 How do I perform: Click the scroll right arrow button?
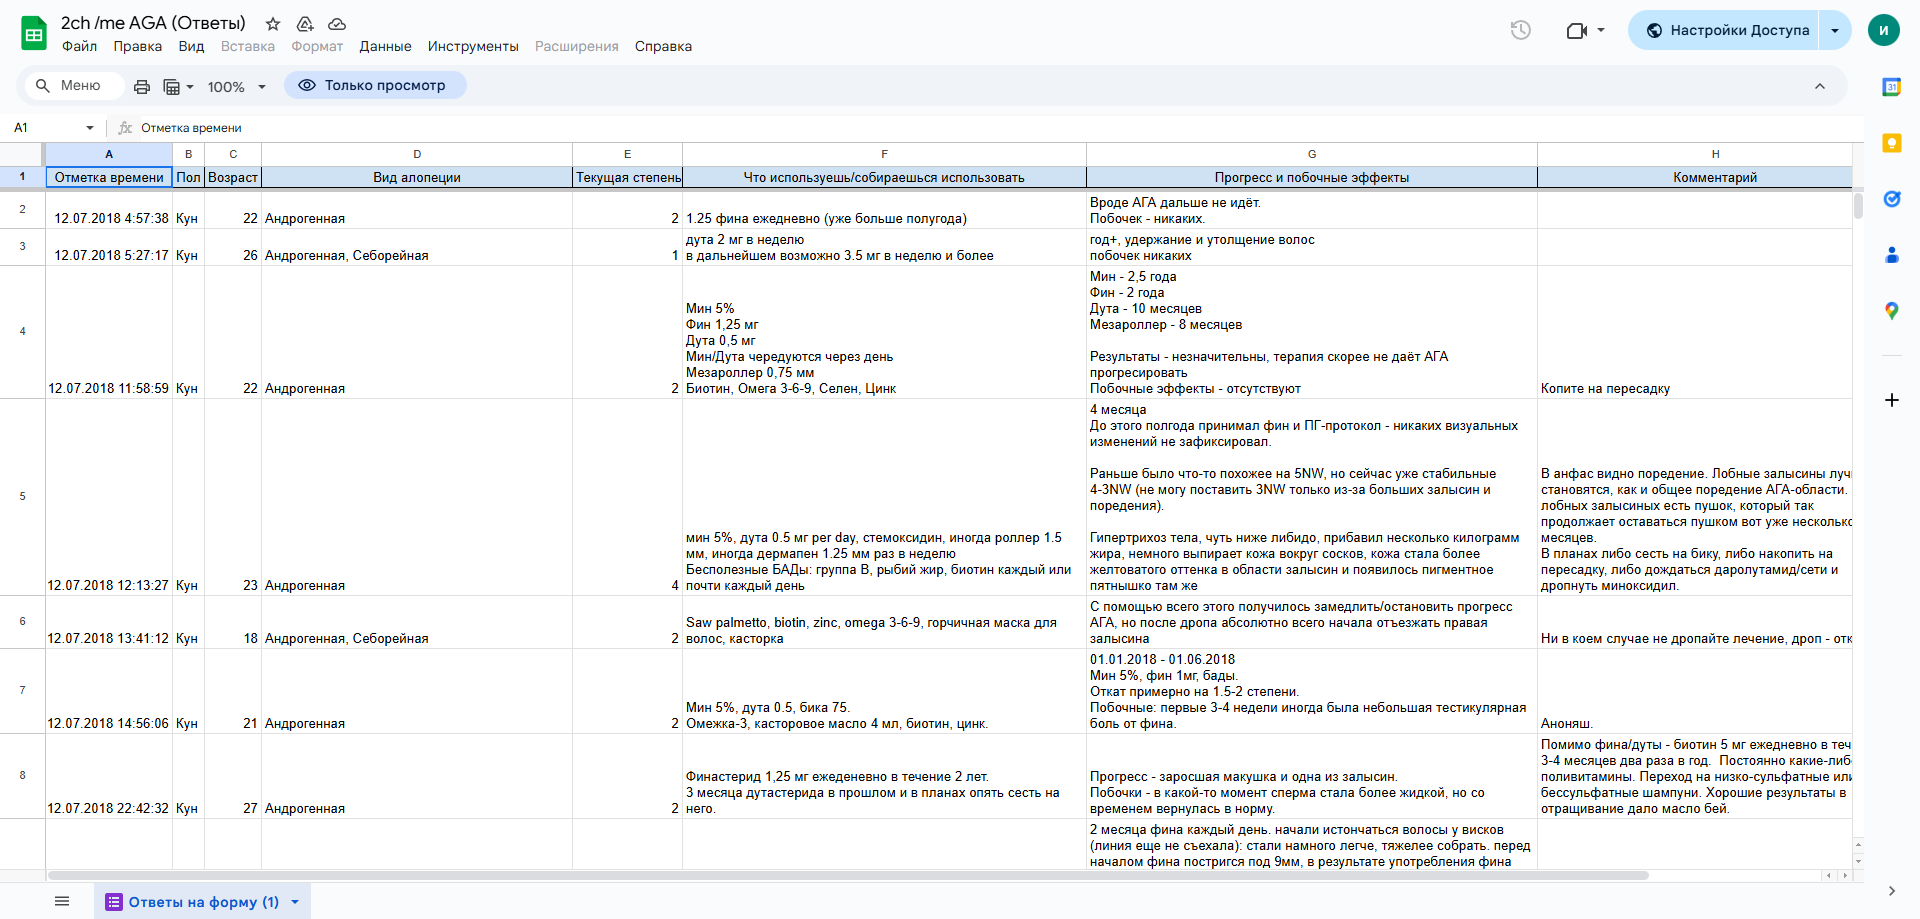click(1845, 875)
